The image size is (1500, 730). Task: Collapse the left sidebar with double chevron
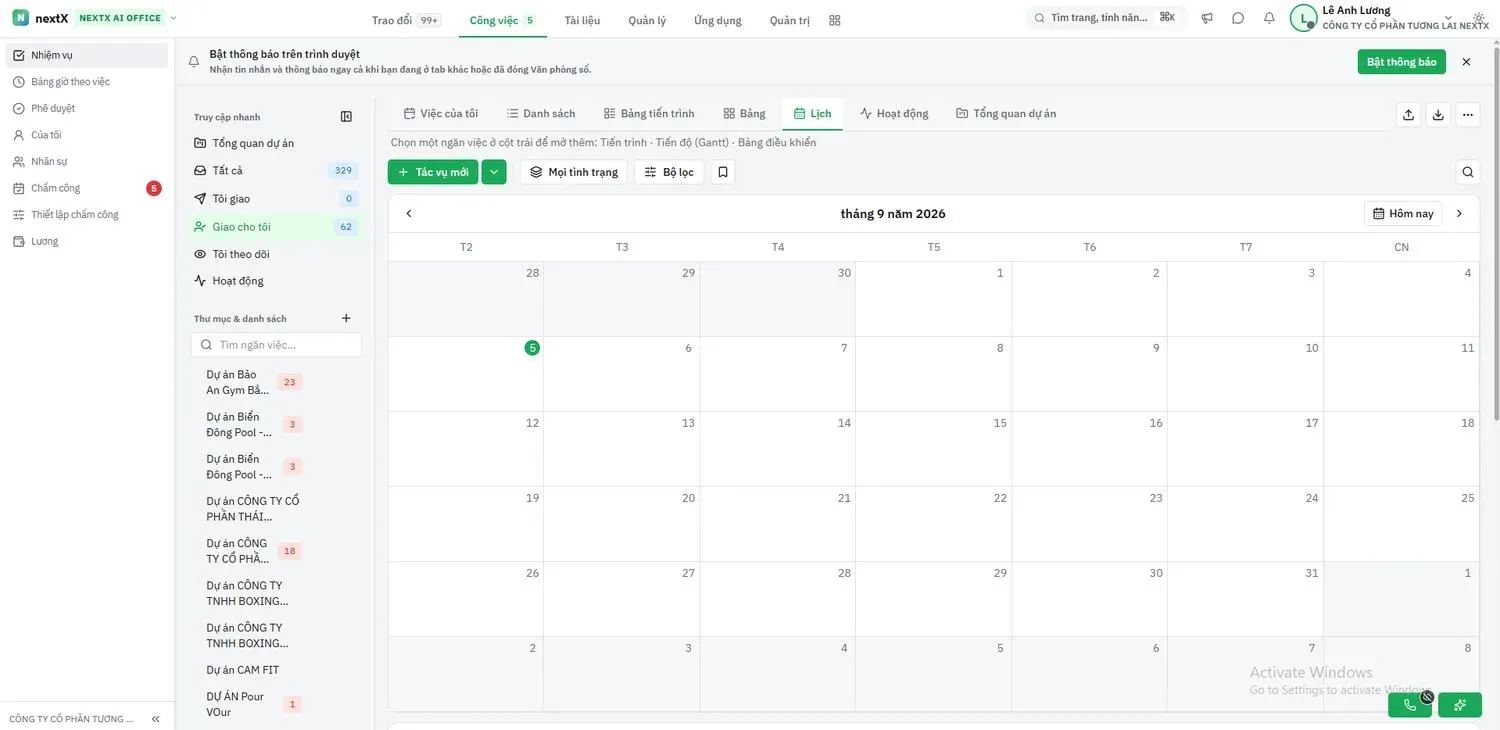(x=156, y=719)
